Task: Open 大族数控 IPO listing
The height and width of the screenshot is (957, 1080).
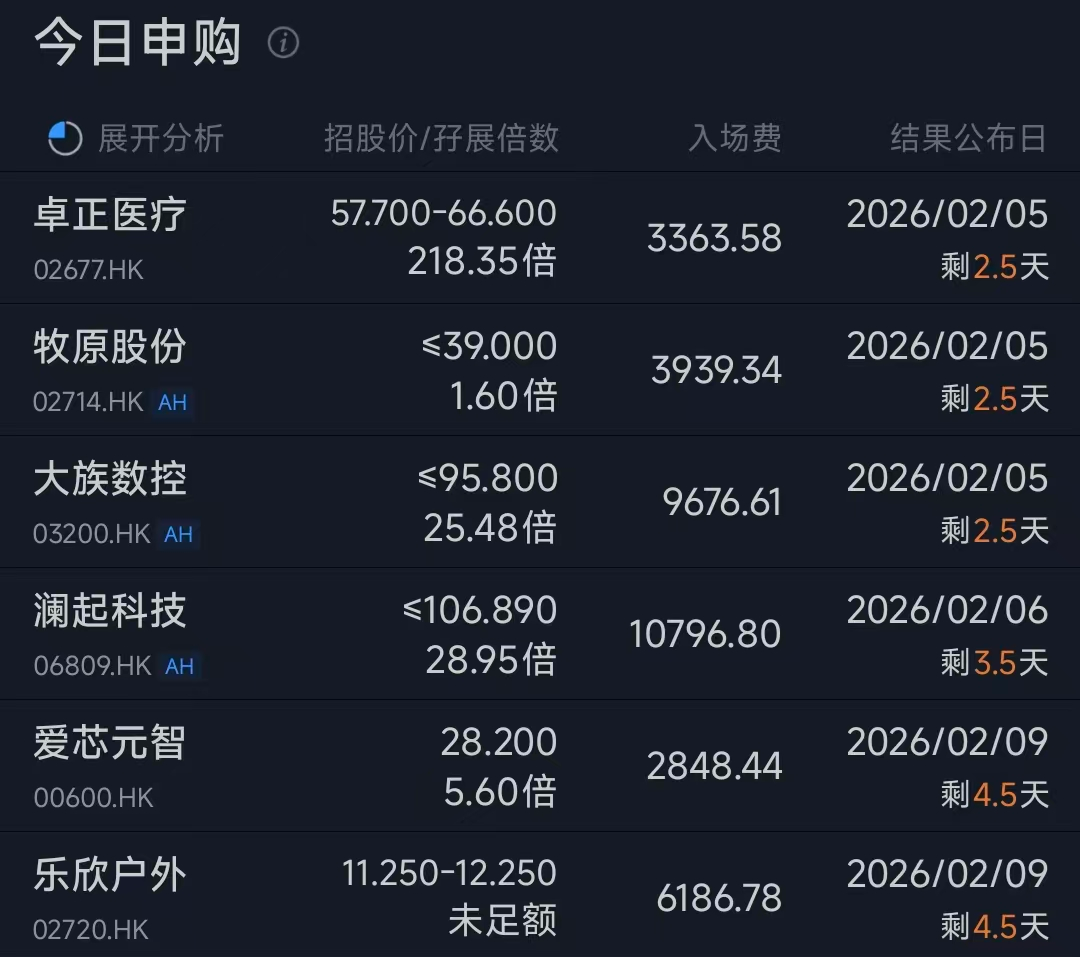Action: pyautogui.click(x=110, y=480)
